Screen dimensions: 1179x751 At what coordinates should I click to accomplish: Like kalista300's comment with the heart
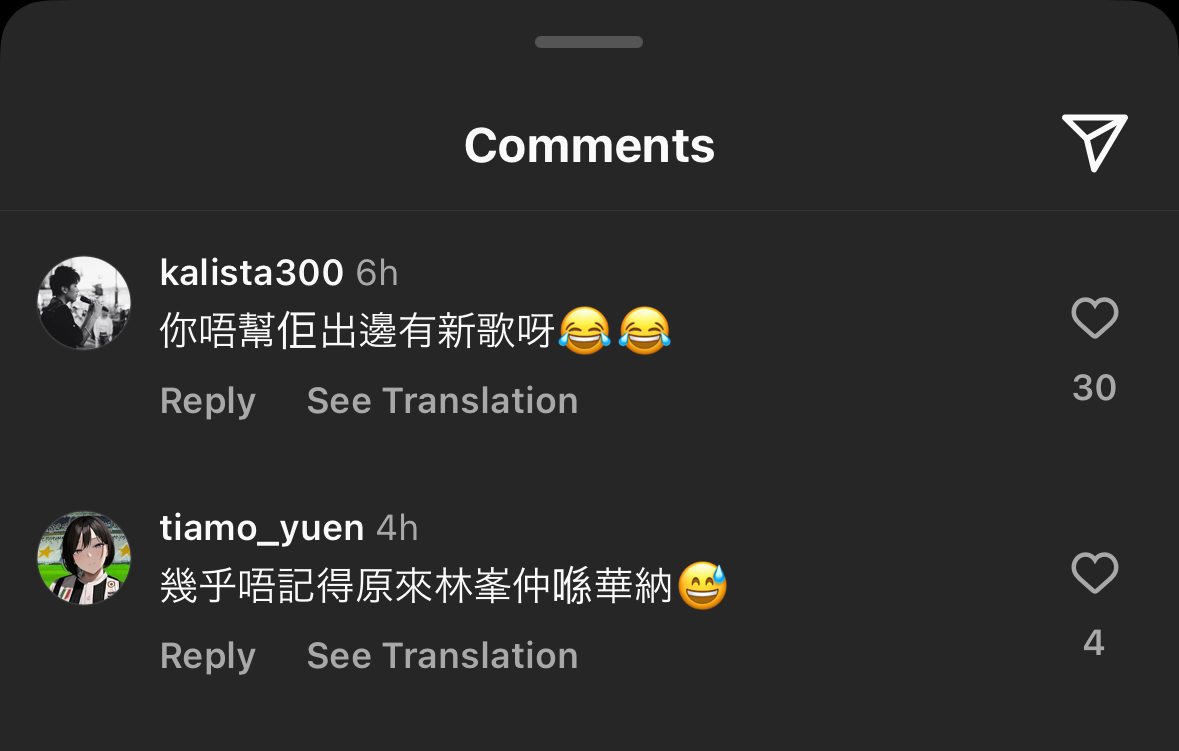coord(1095,317)
